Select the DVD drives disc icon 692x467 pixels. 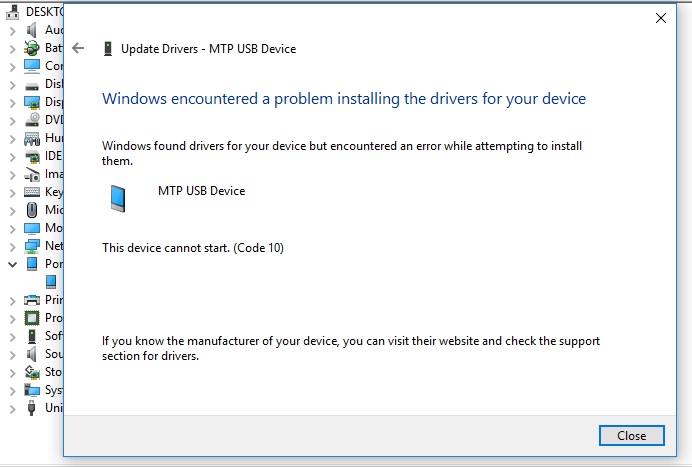coord(31,120)
